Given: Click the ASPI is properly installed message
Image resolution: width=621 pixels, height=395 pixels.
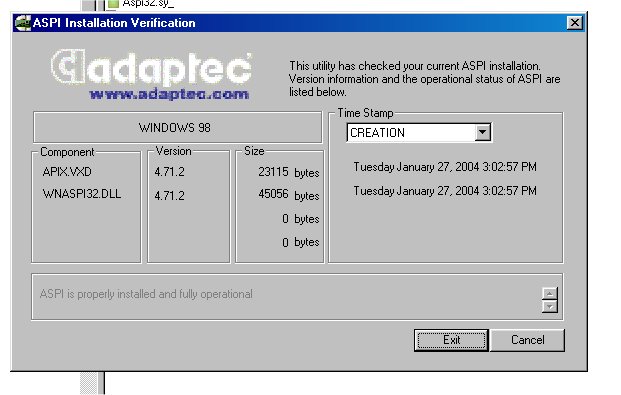Looking at the screenshot, I should (x=146, y=294).
